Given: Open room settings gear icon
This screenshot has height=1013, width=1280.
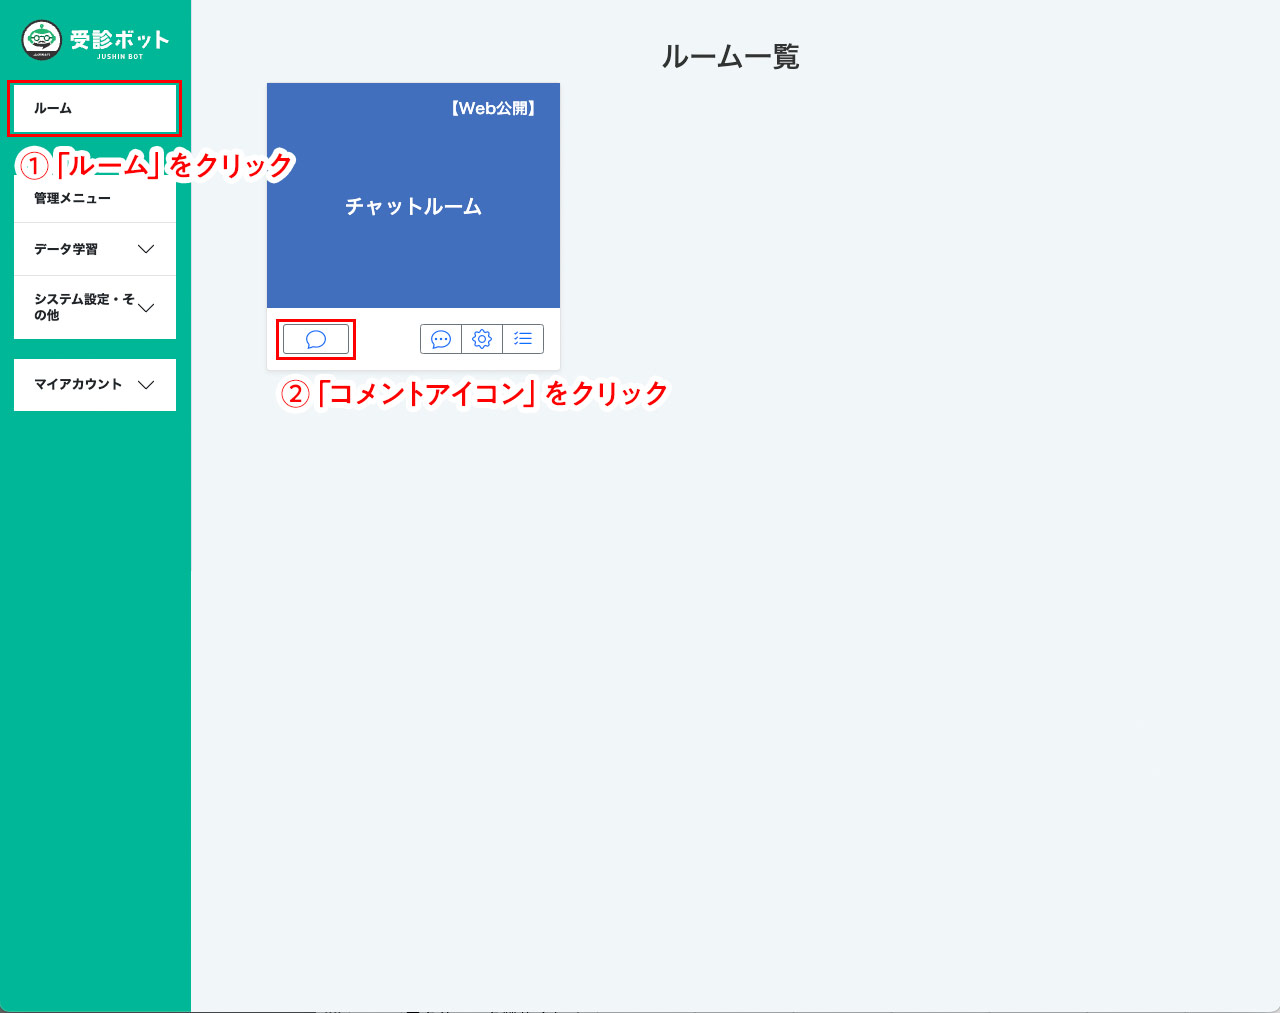Looking at the screenshot, I should pyautogui.click(x=482, y=339).
